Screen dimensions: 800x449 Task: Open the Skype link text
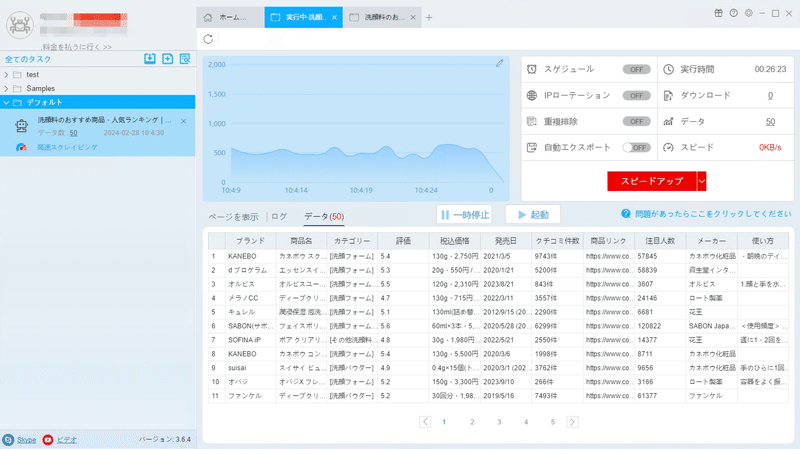[27, 440]
